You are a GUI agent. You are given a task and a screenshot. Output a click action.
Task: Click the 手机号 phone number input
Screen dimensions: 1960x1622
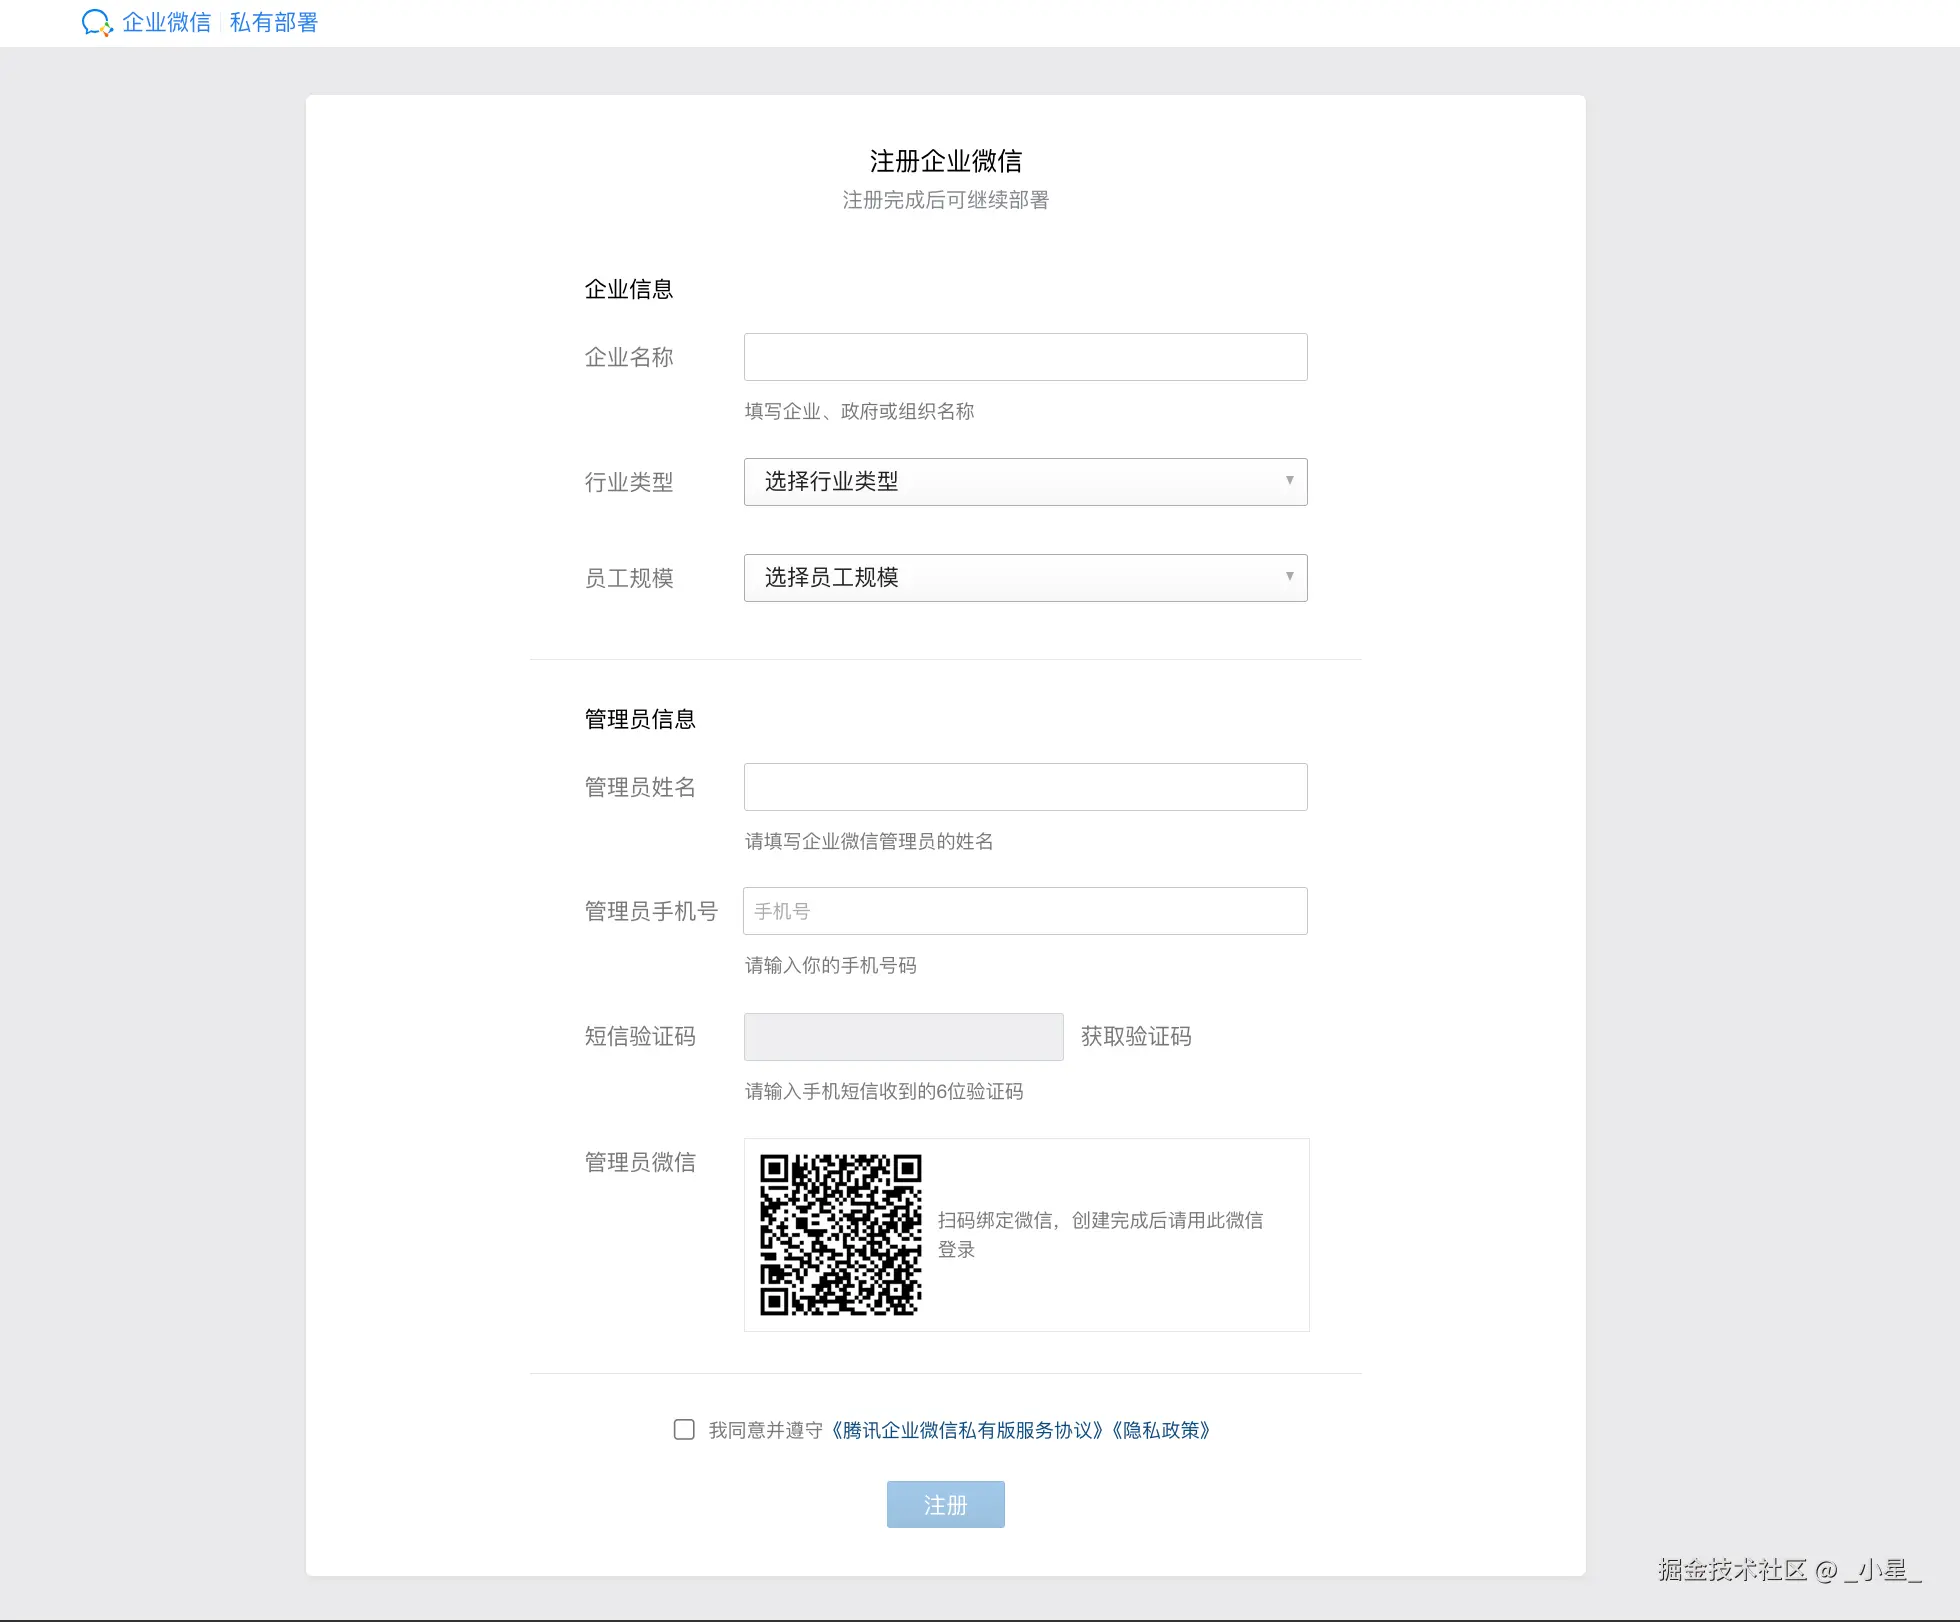tap(1025, 911)
